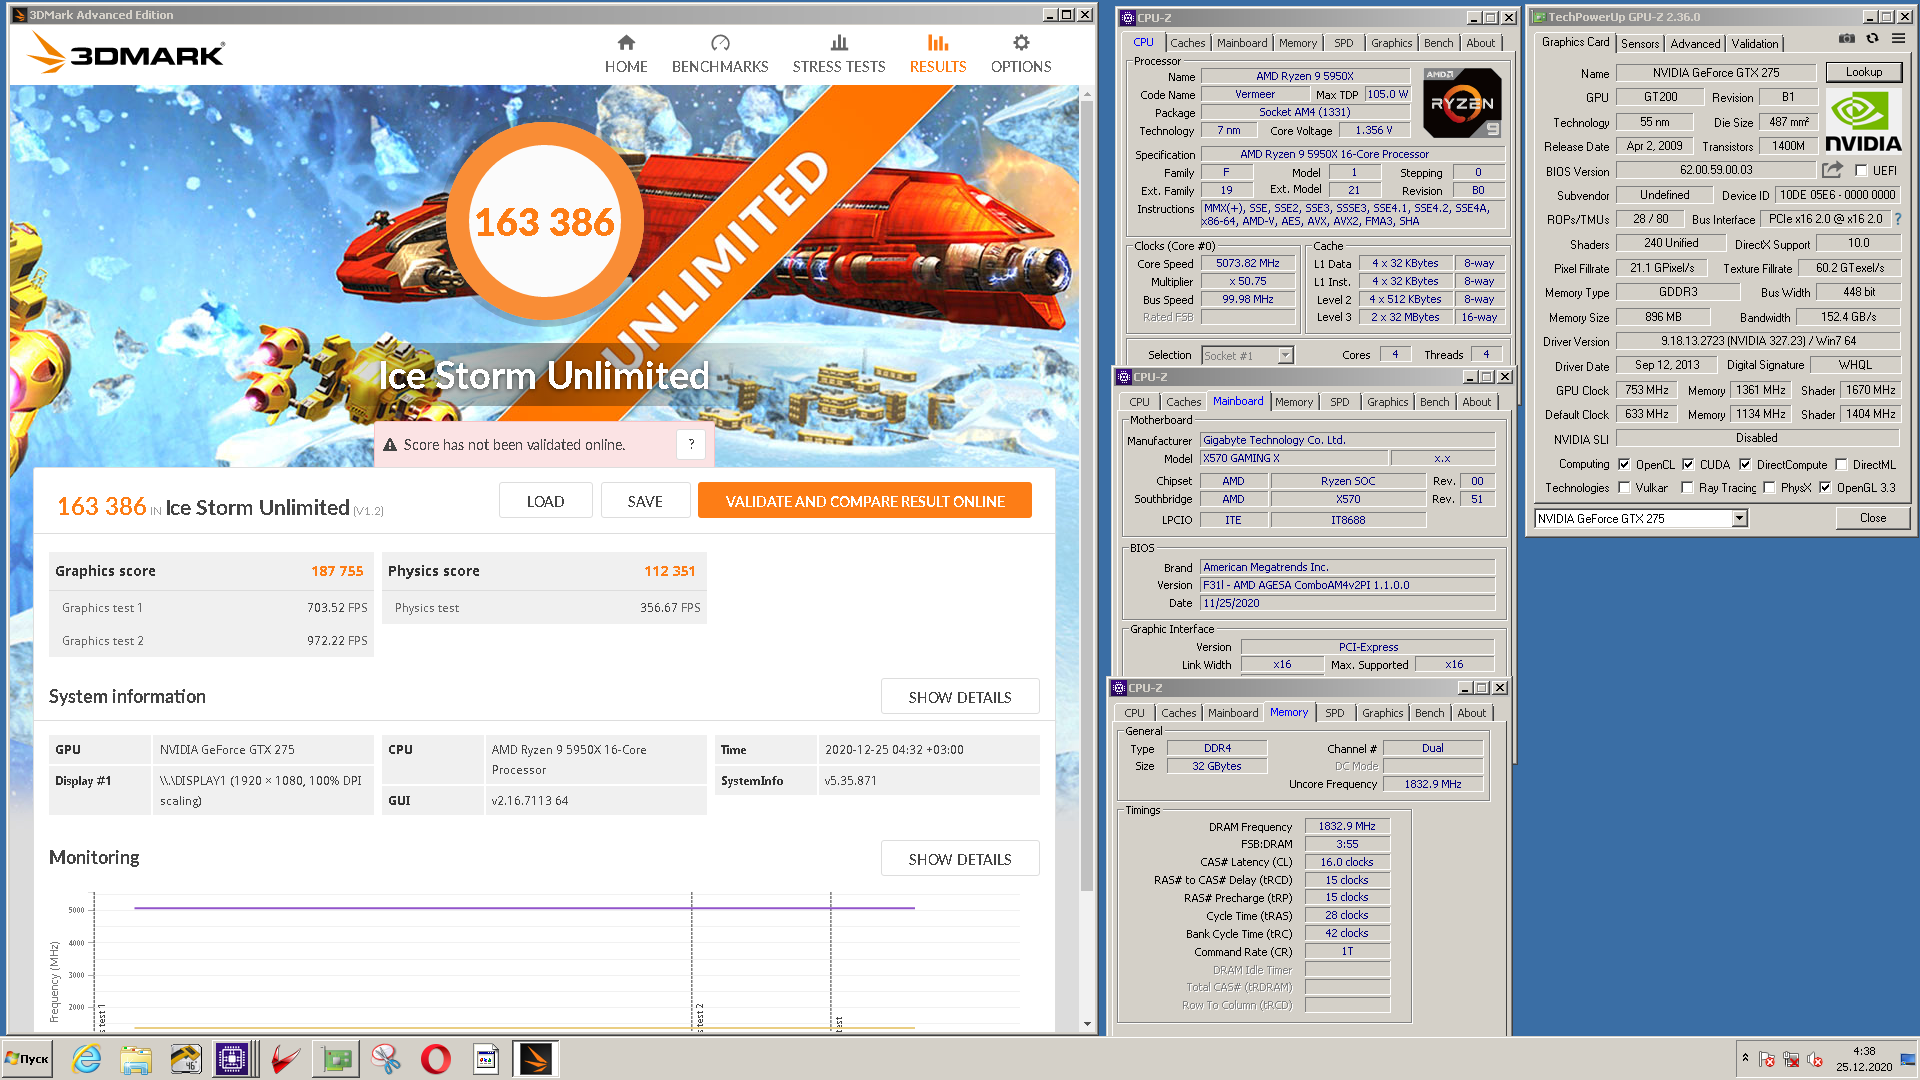1920x1080 pixels.
Task: Click Graphics score value 187 755
Action: click(337, 571)
